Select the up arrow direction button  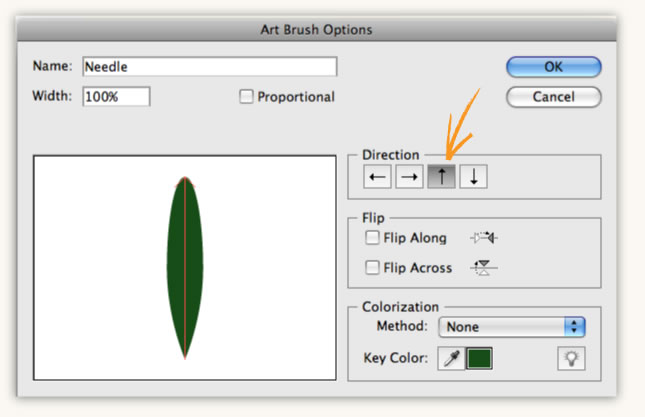[x=441, y=177]
